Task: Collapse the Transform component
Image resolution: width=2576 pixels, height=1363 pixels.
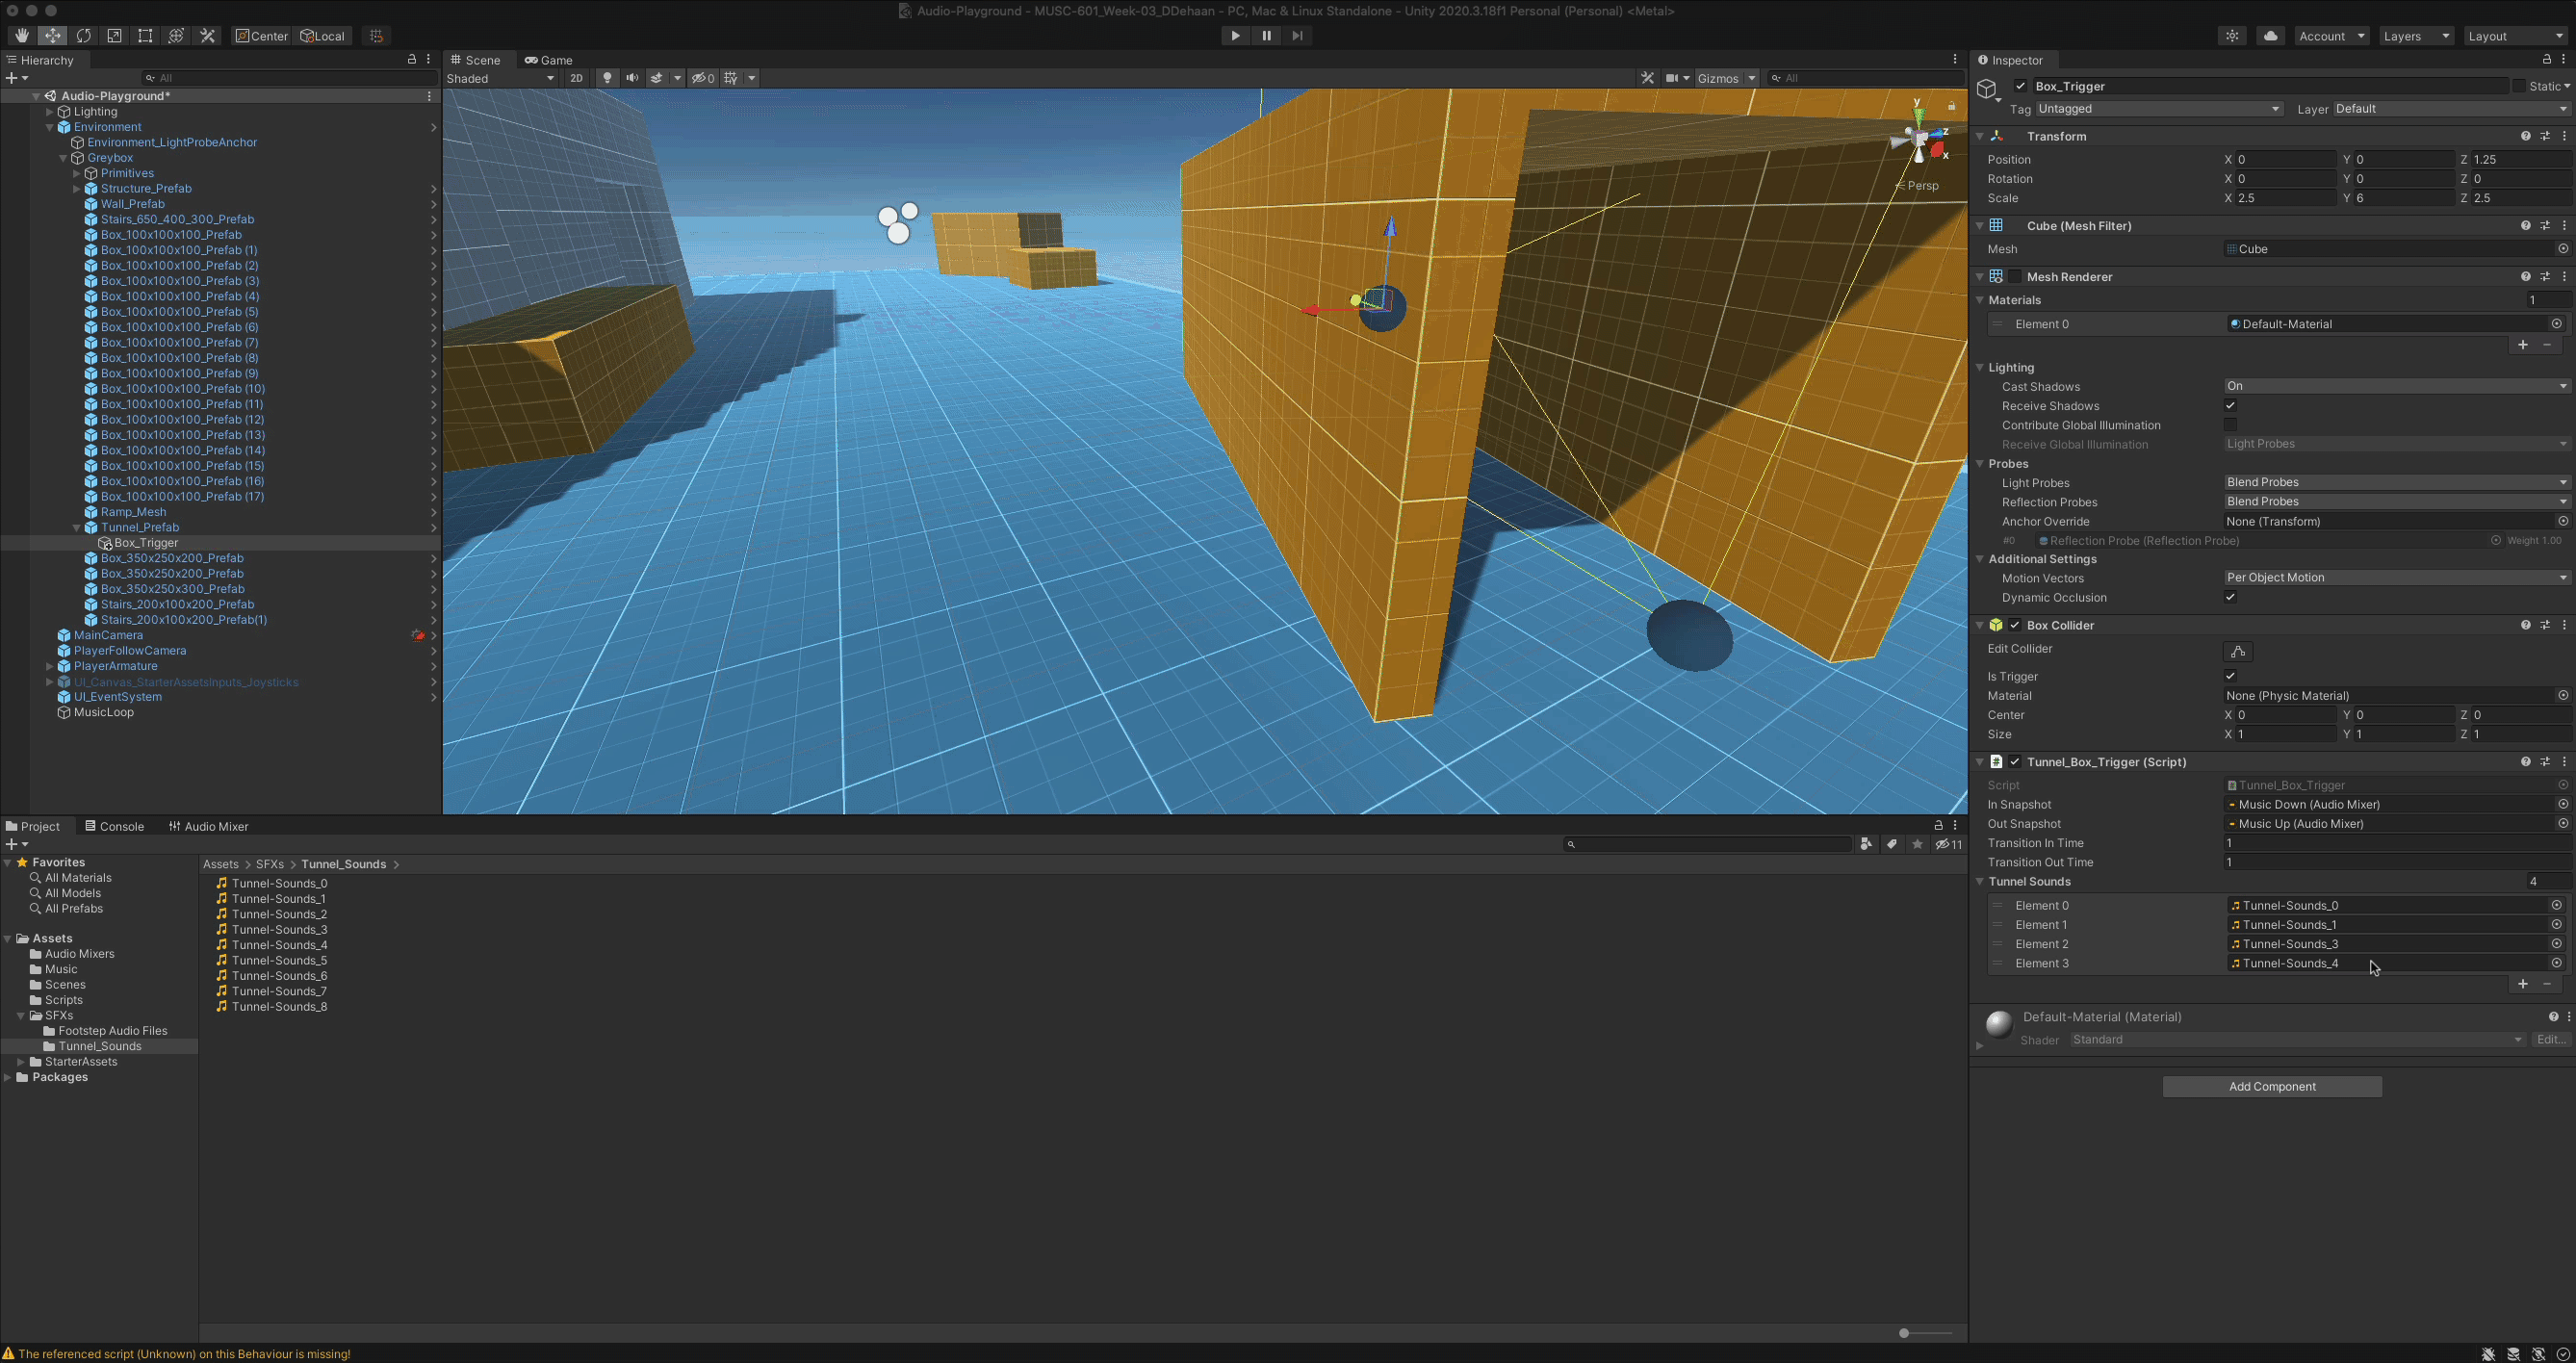Action: pos(1980,136)
